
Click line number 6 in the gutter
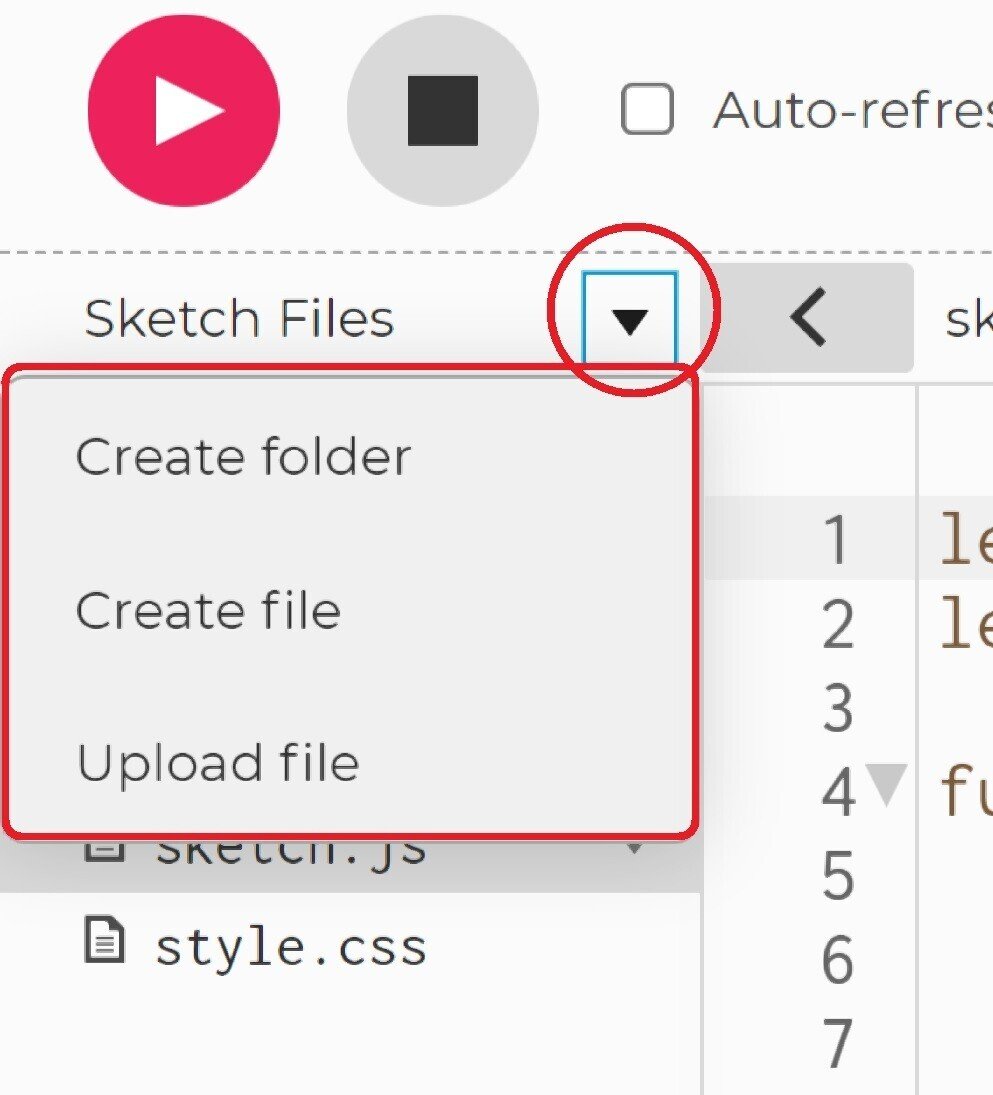pos(837,961)
